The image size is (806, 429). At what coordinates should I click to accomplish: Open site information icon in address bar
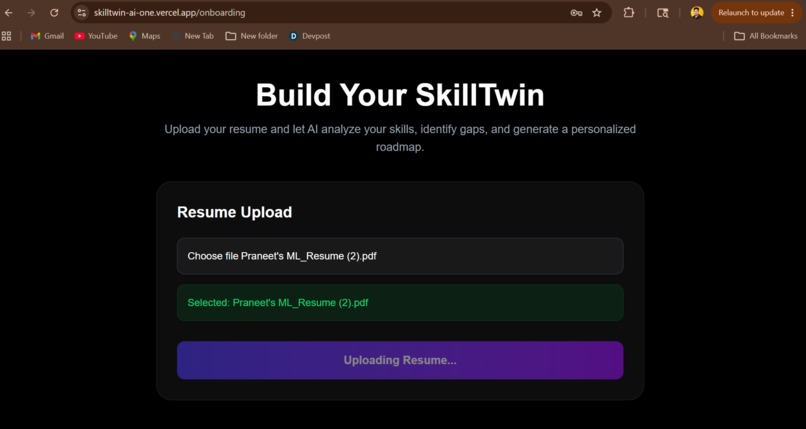(81, 13)
